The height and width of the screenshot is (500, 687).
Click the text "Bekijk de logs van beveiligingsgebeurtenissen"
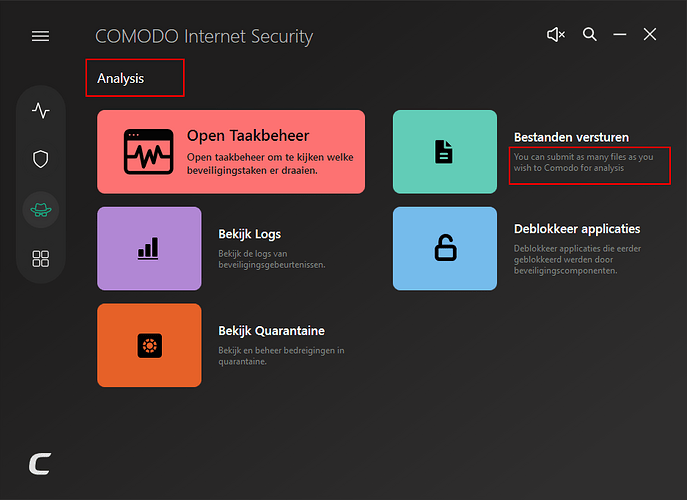point(272,259)
